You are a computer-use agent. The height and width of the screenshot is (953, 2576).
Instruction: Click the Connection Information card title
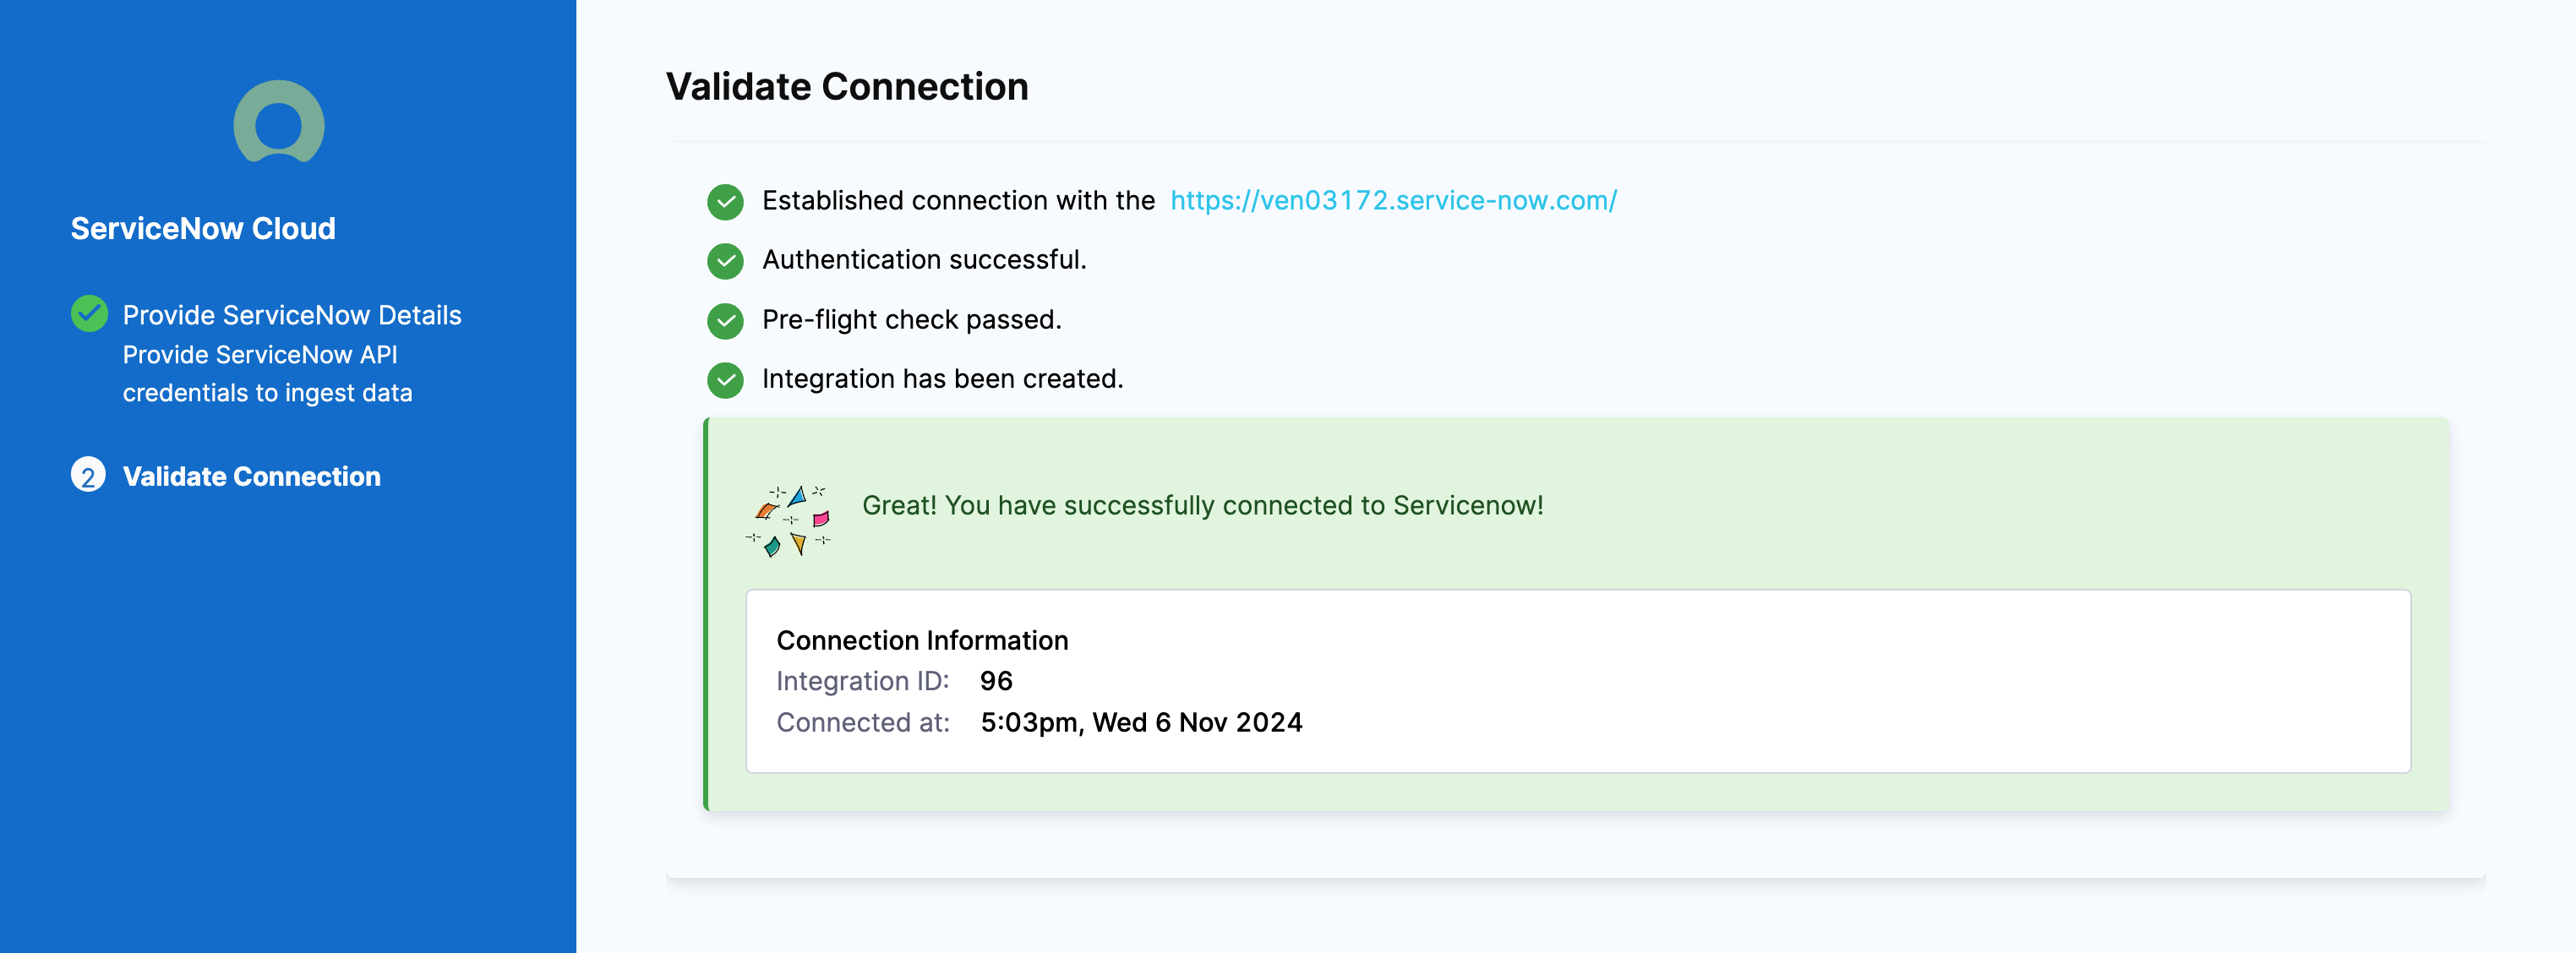[922, 641]
